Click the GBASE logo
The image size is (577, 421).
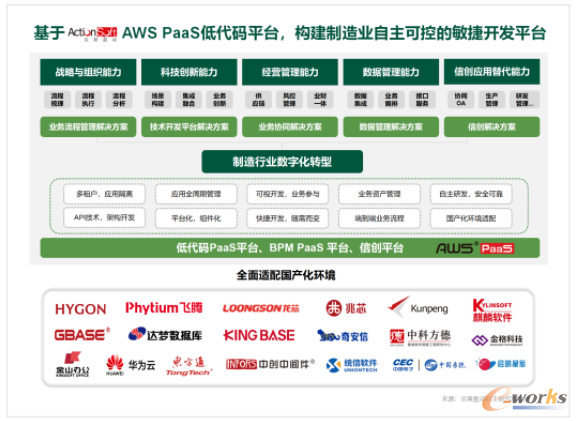(x=82, y=335)
